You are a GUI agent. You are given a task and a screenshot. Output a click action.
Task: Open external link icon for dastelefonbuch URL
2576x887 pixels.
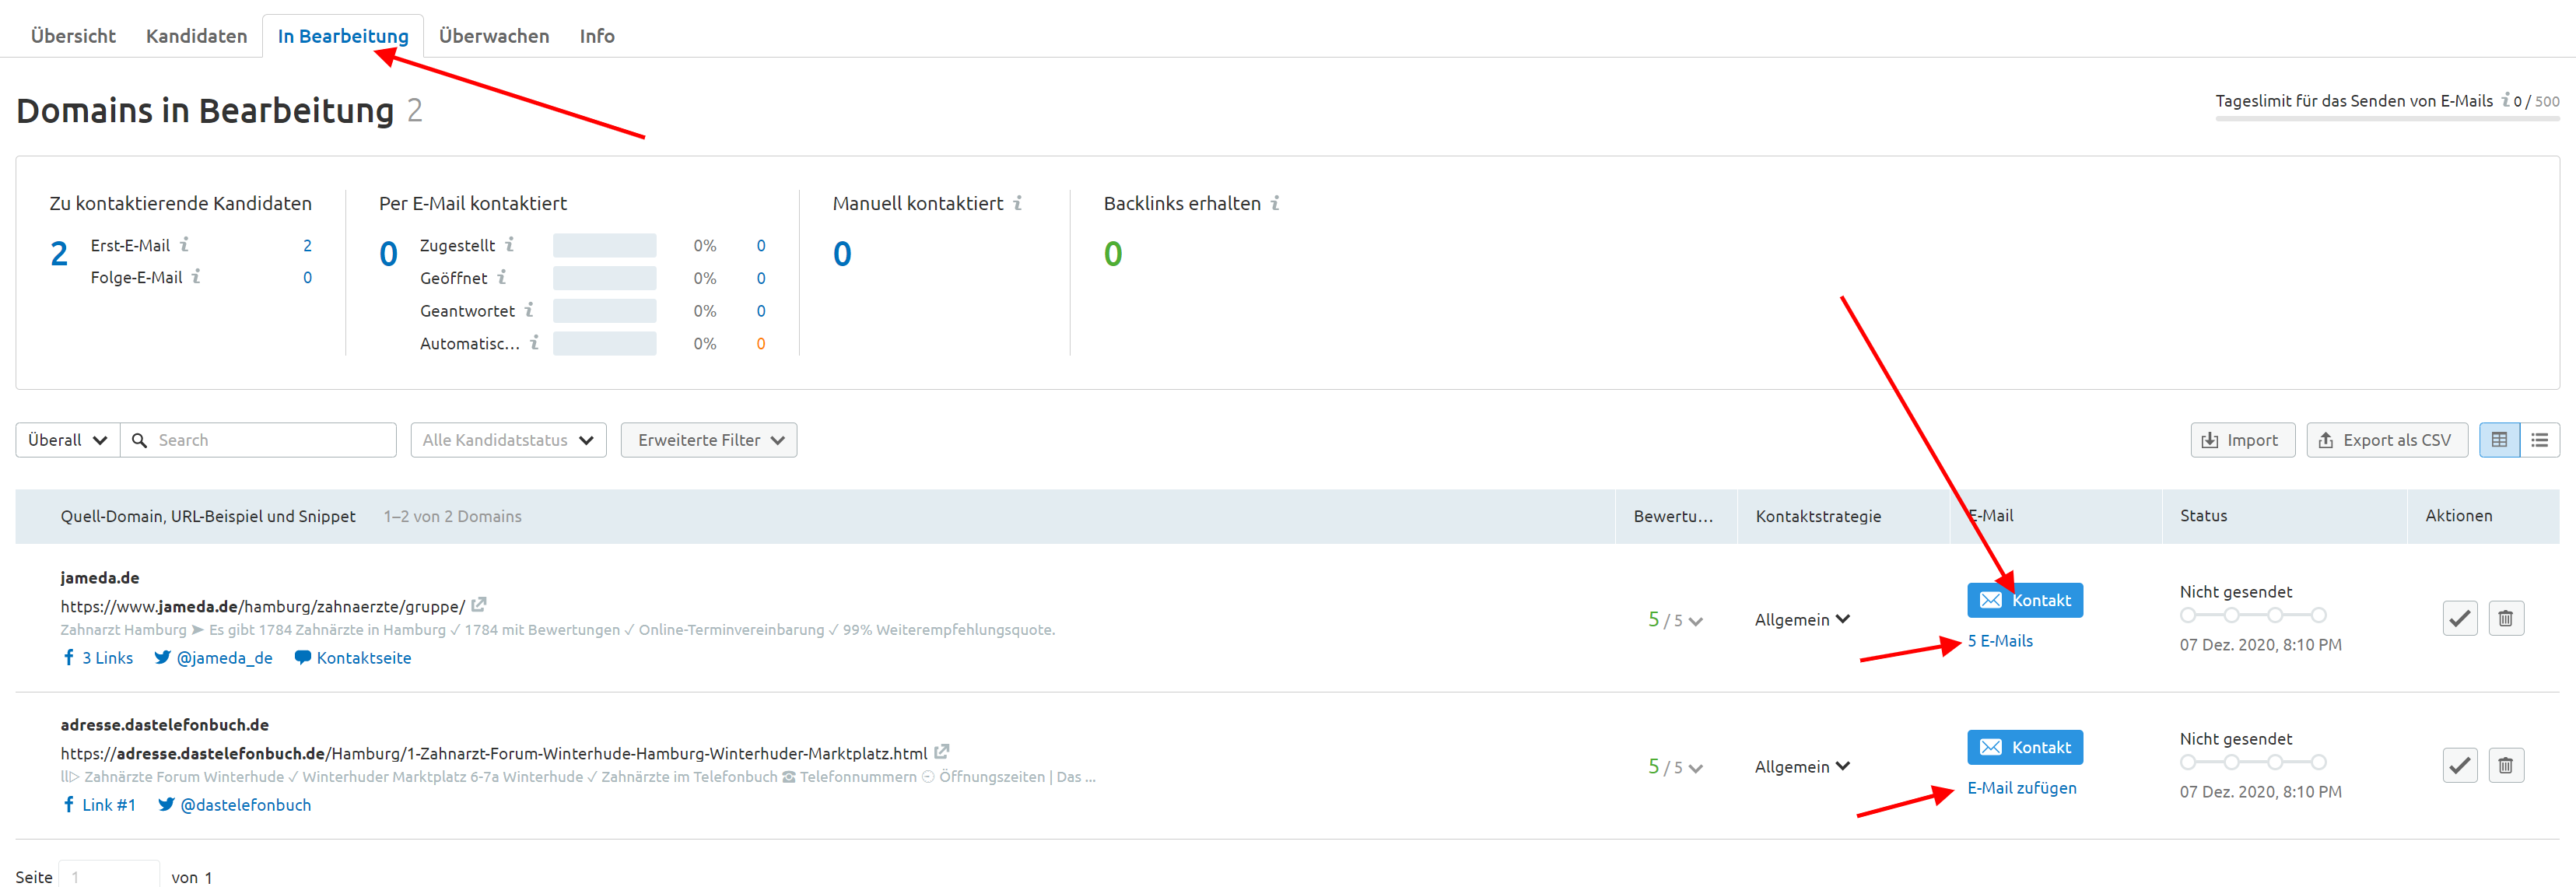coord(941,751)
